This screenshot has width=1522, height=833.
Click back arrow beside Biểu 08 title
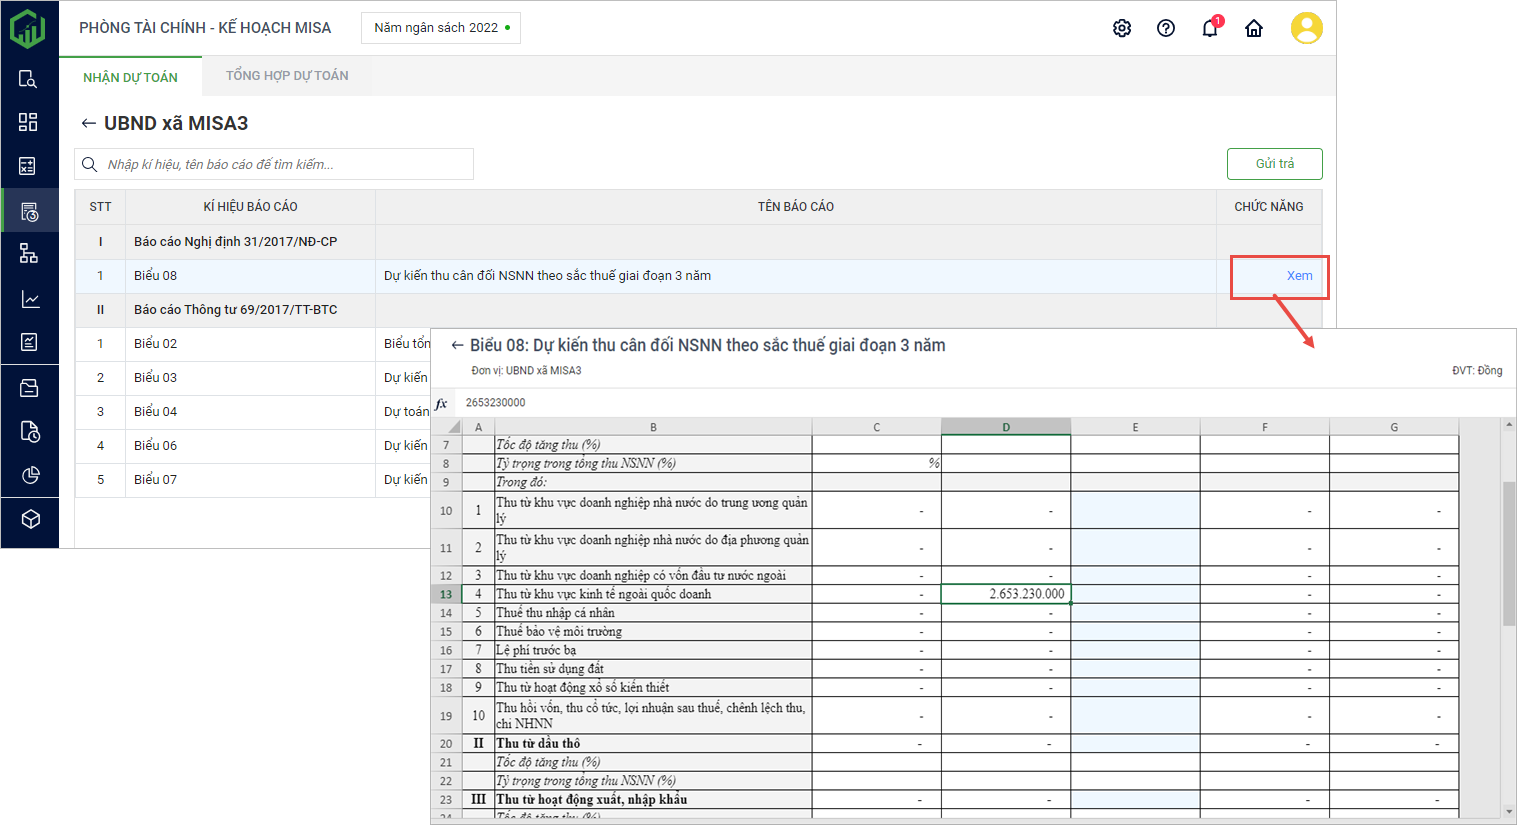(457, 345)
